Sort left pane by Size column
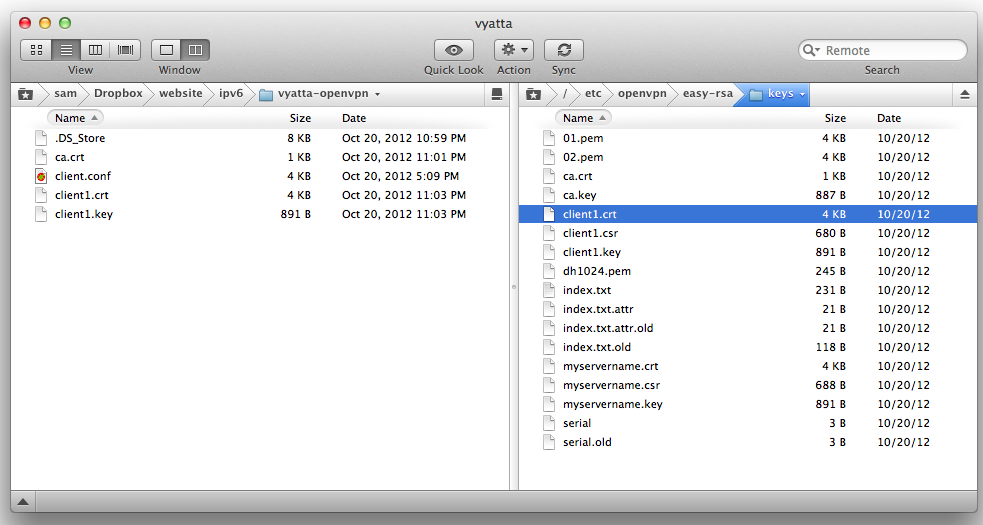 [x=300, y=118]
